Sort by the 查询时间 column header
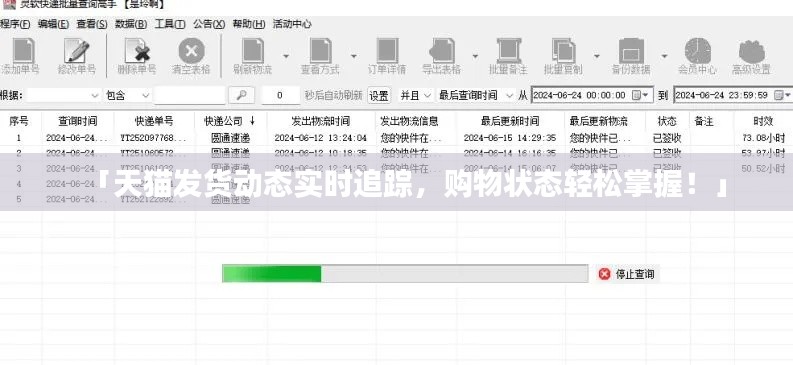 click(x=77, y=121)
